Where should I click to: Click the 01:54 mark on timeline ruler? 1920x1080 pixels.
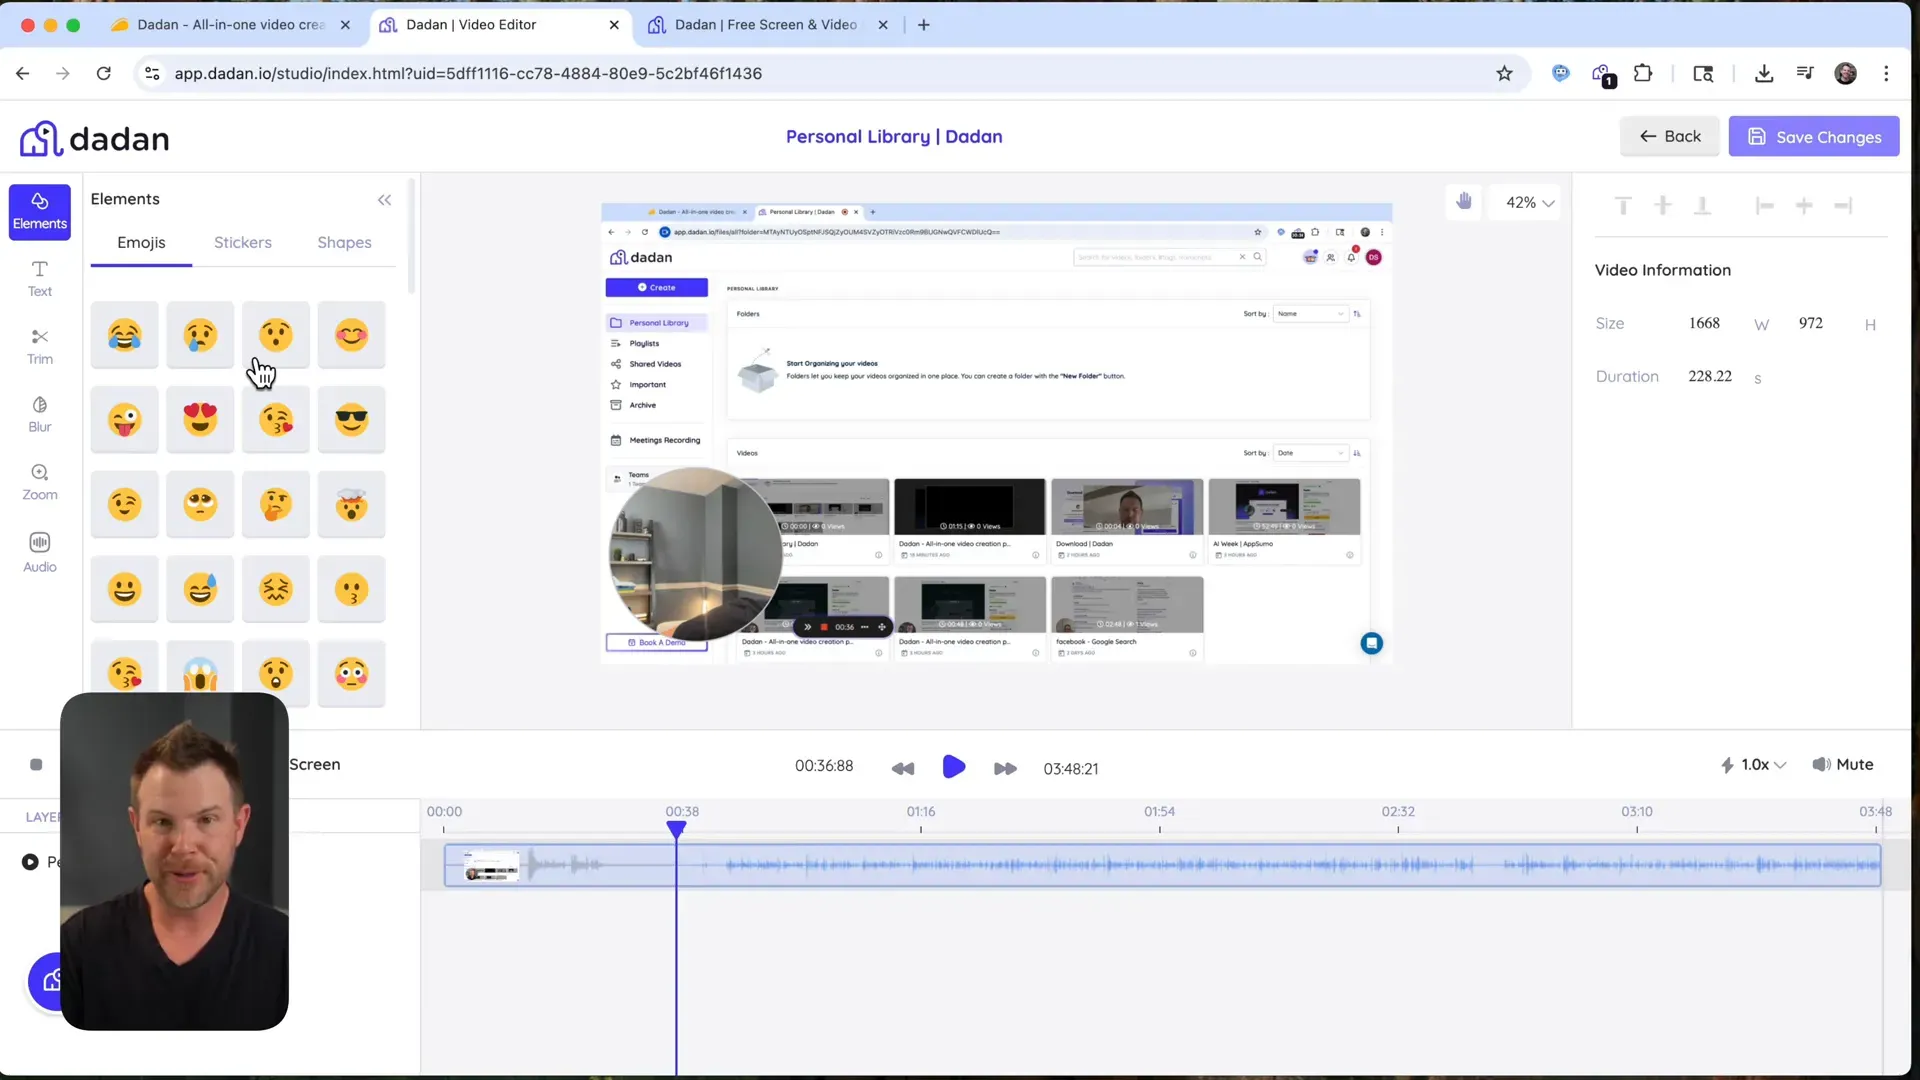1159,812
